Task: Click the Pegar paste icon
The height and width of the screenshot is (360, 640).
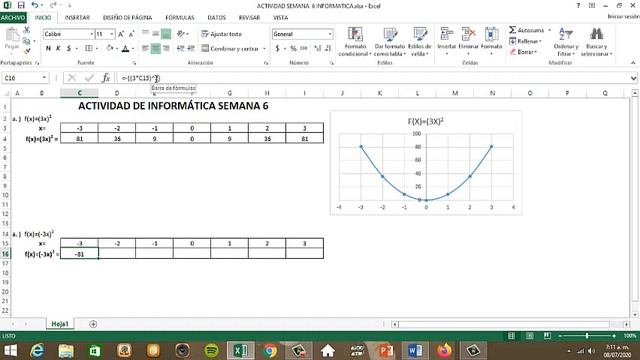Action: [12, 36]
